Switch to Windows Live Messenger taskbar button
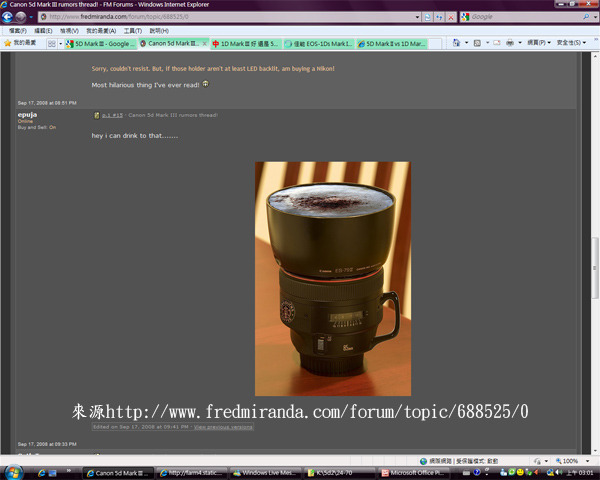The height and width of the screenshot is (480, 600). coord(265,473)
